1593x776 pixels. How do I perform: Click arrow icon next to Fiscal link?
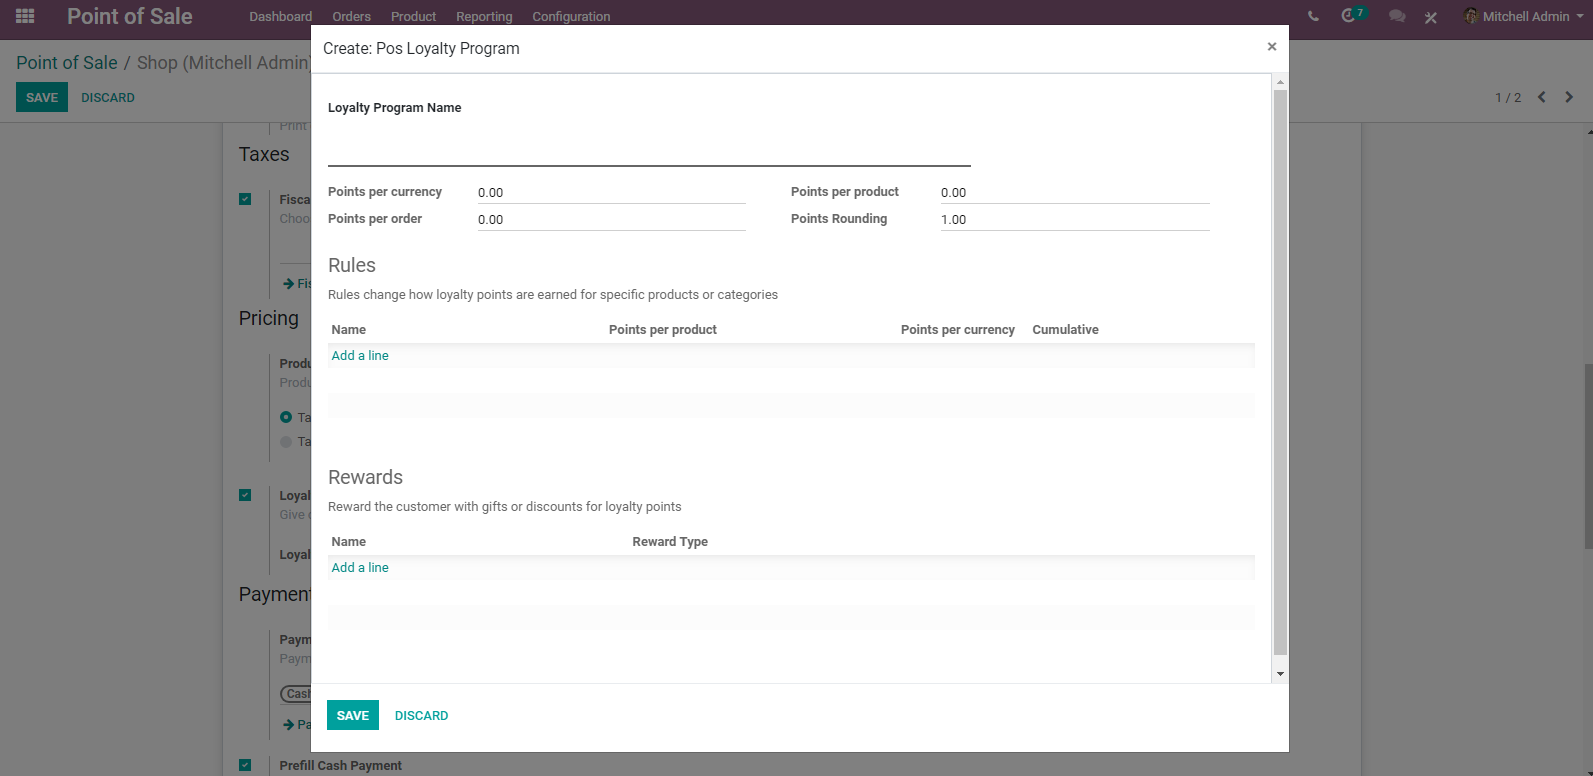tap(289, 284)
